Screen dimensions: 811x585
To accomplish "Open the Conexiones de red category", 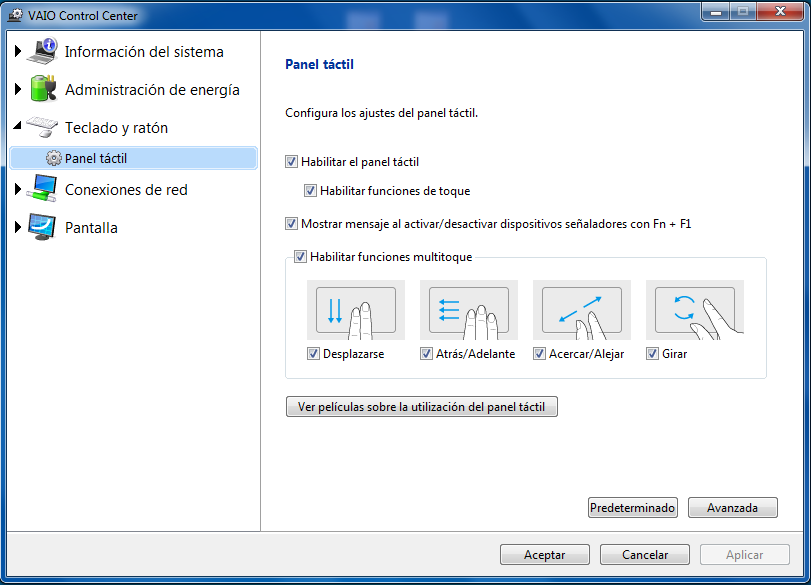I will pos(126,190).
